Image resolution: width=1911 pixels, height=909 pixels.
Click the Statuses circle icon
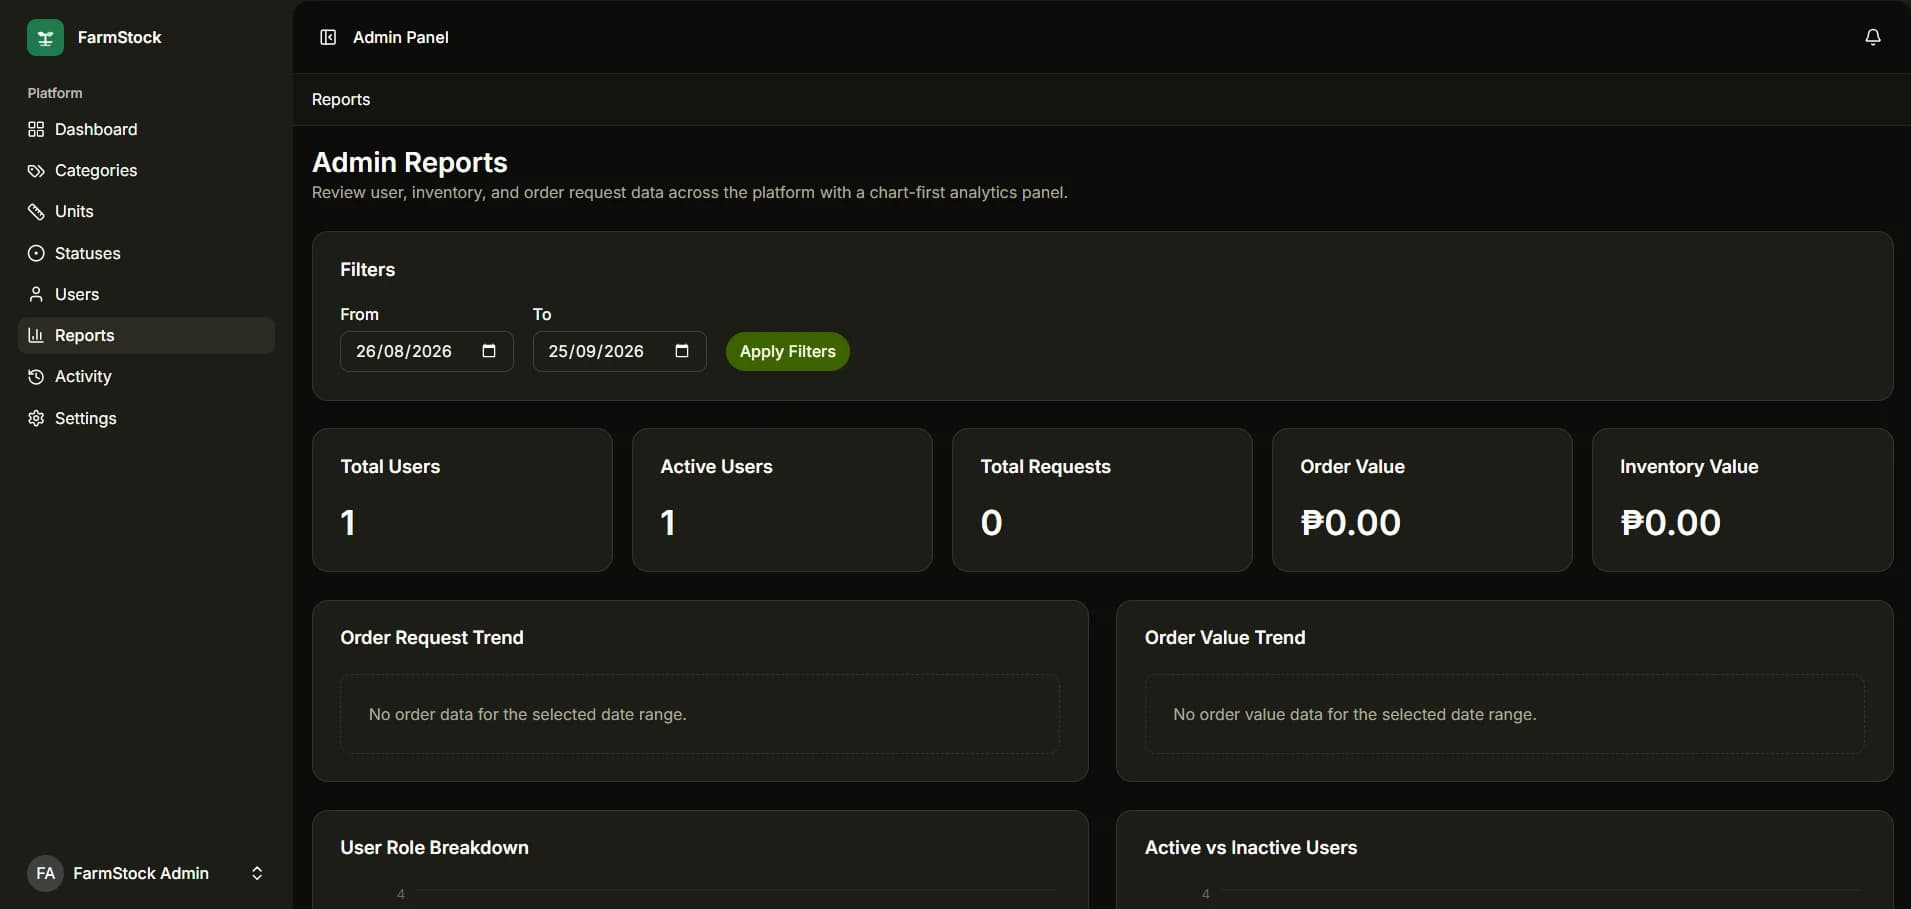point(36,253)
